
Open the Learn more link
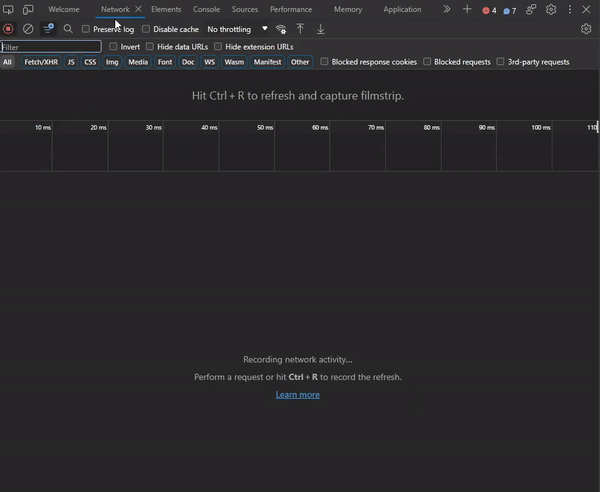298,394
